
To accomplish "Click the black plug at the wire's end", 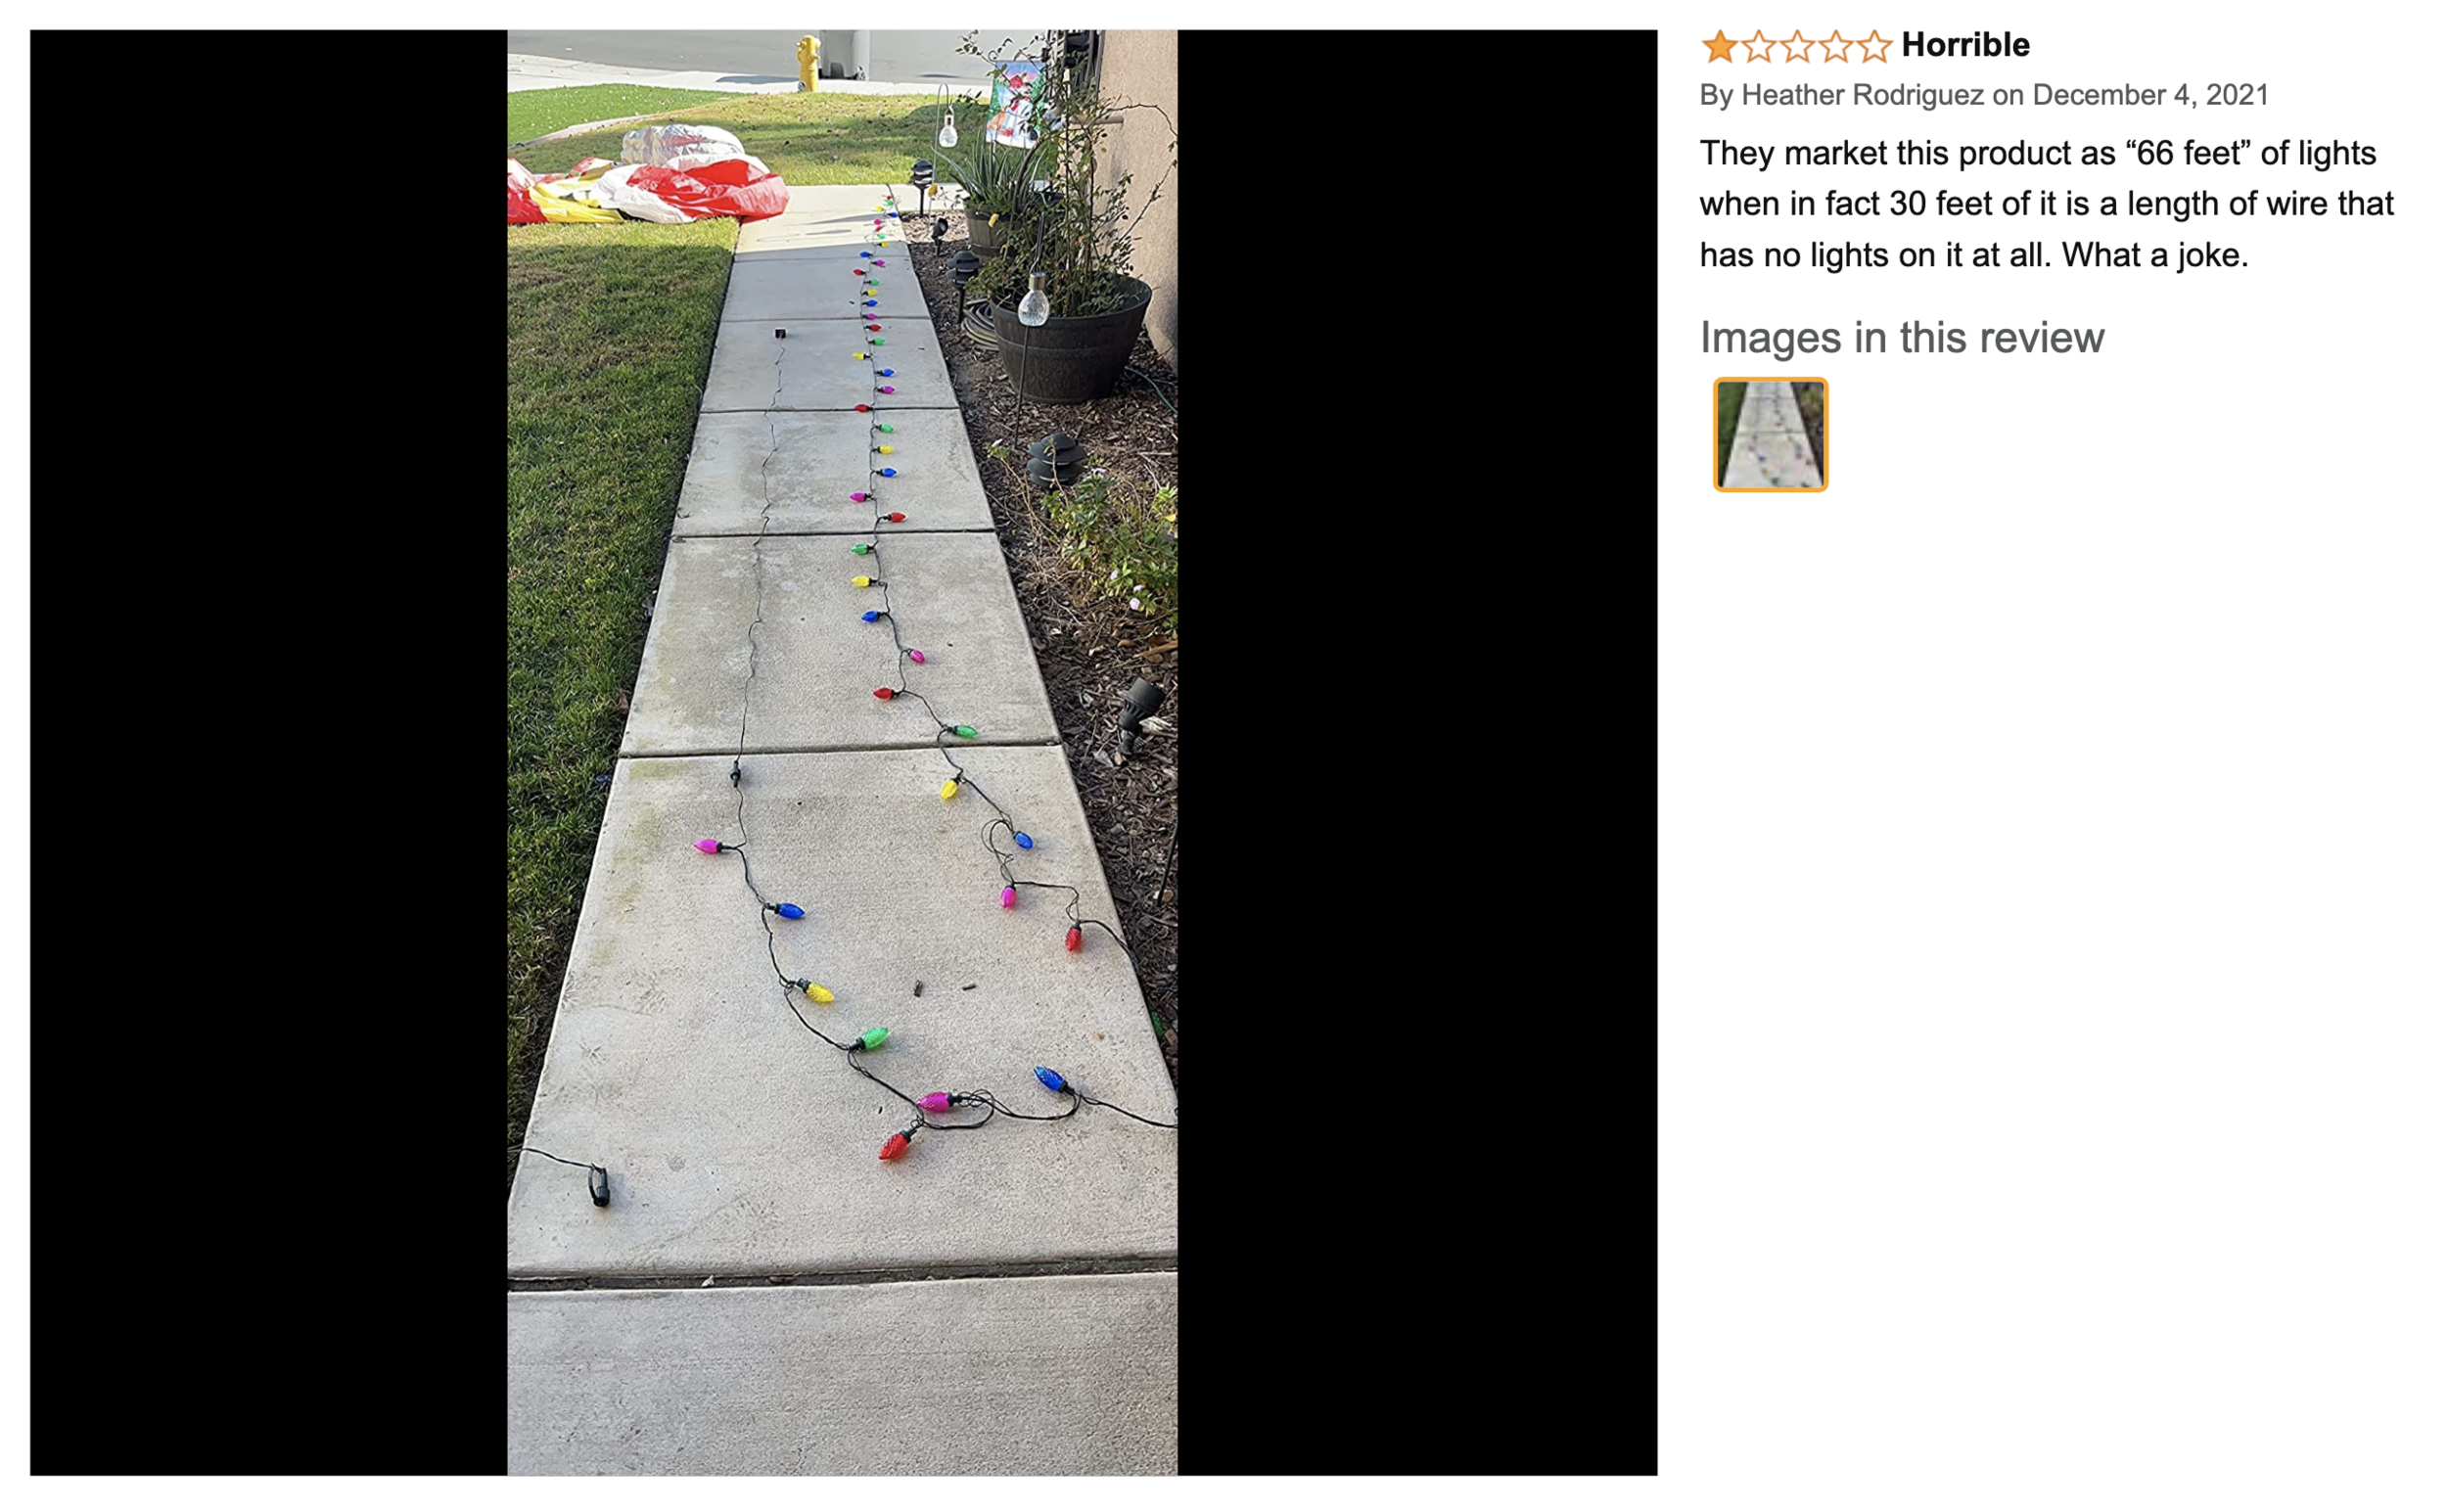I will point(599,1186).
